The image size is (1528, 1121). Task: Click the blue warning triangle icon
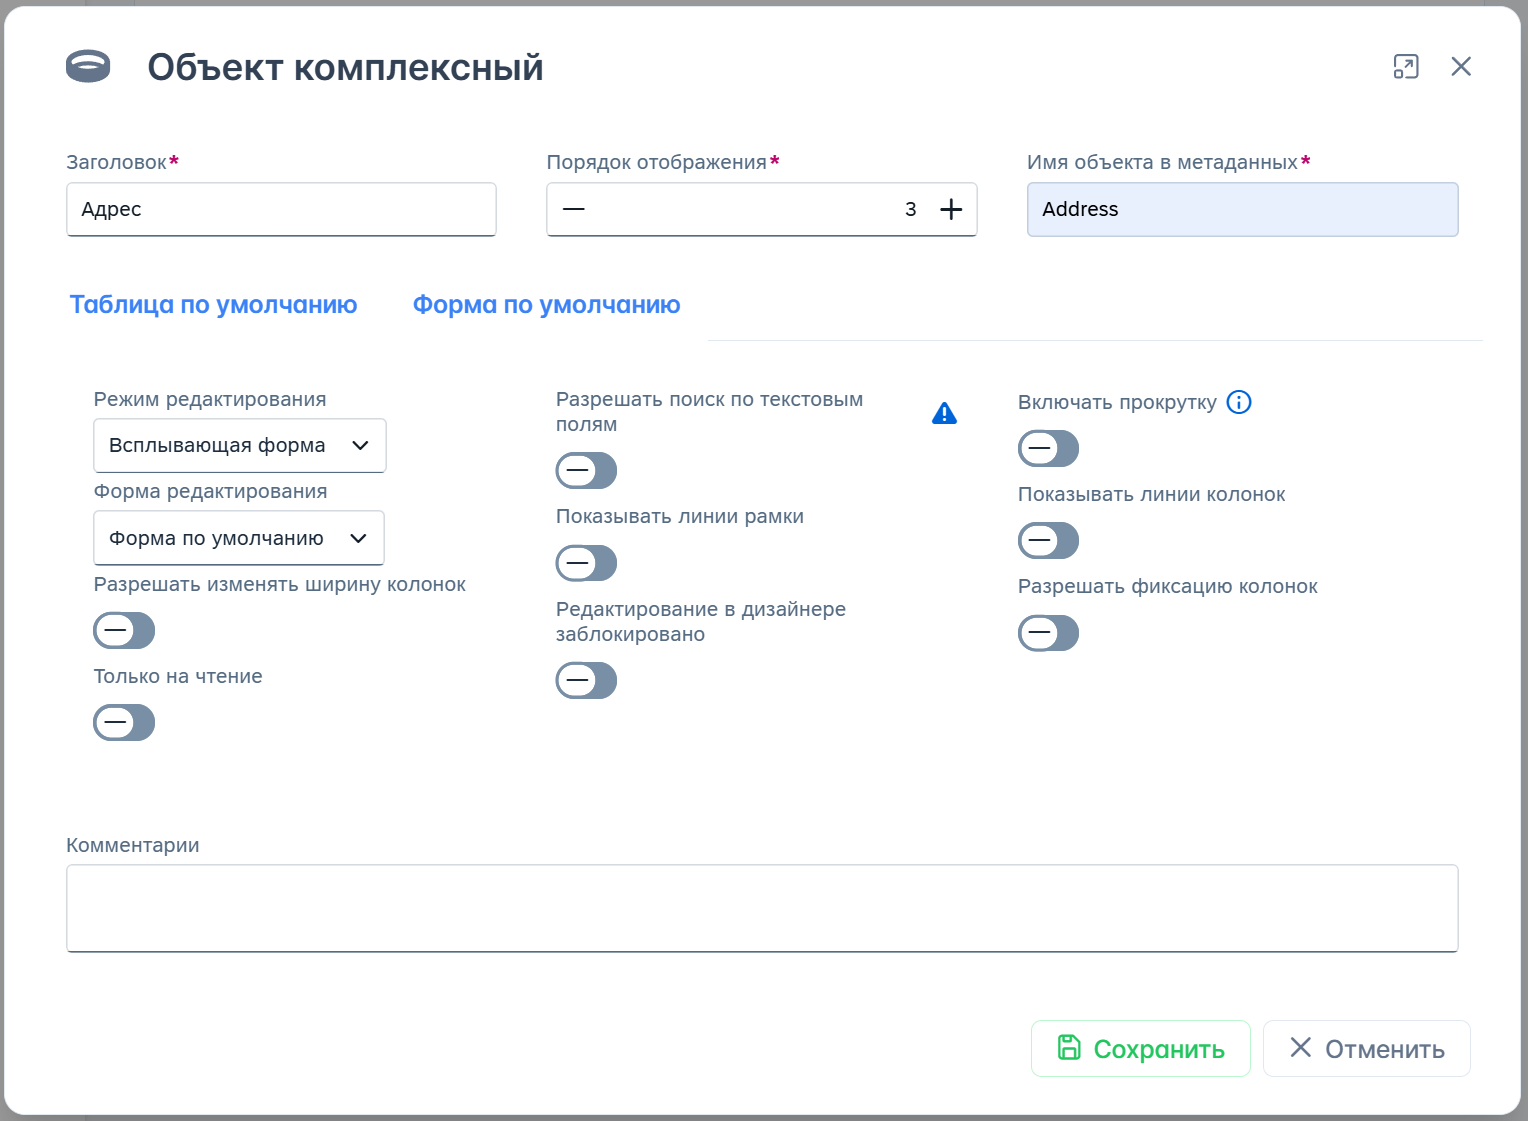pos(944,413)
